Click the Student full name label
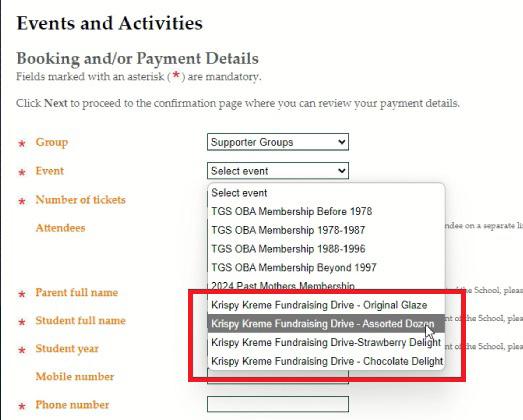This screenshot has width=523, height=420. click(81, 321)
